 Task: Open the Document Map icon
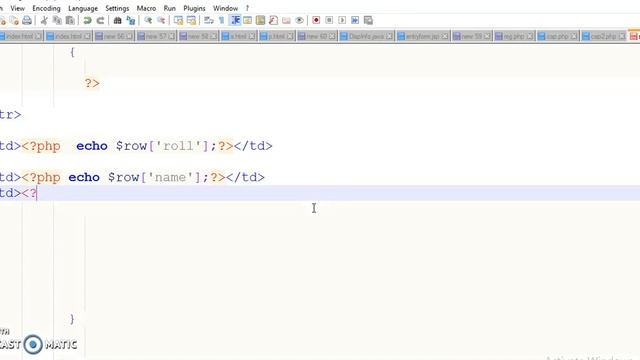tap(260, 20)
